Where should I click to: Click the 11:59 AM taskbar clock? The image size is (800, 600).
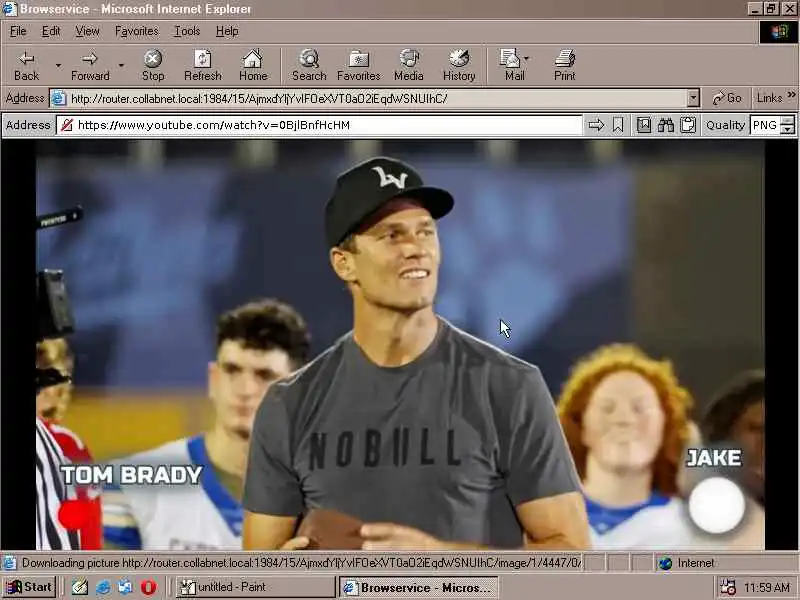[767, 588]
